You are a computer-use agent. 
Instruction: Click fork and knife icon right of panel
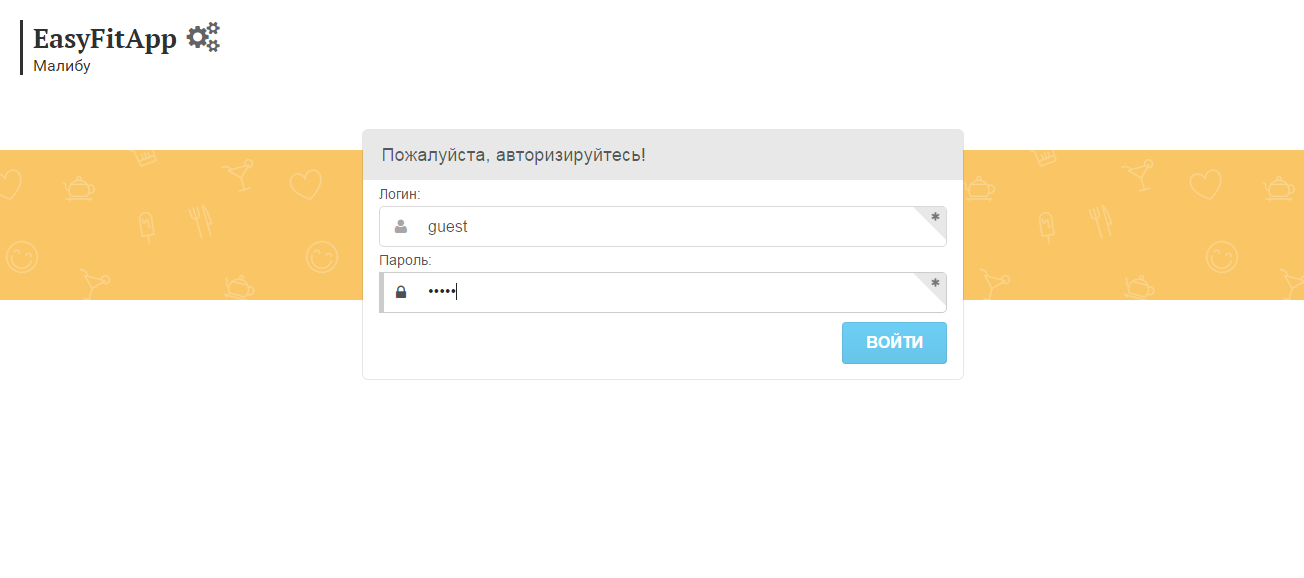tap(1102, 220)
